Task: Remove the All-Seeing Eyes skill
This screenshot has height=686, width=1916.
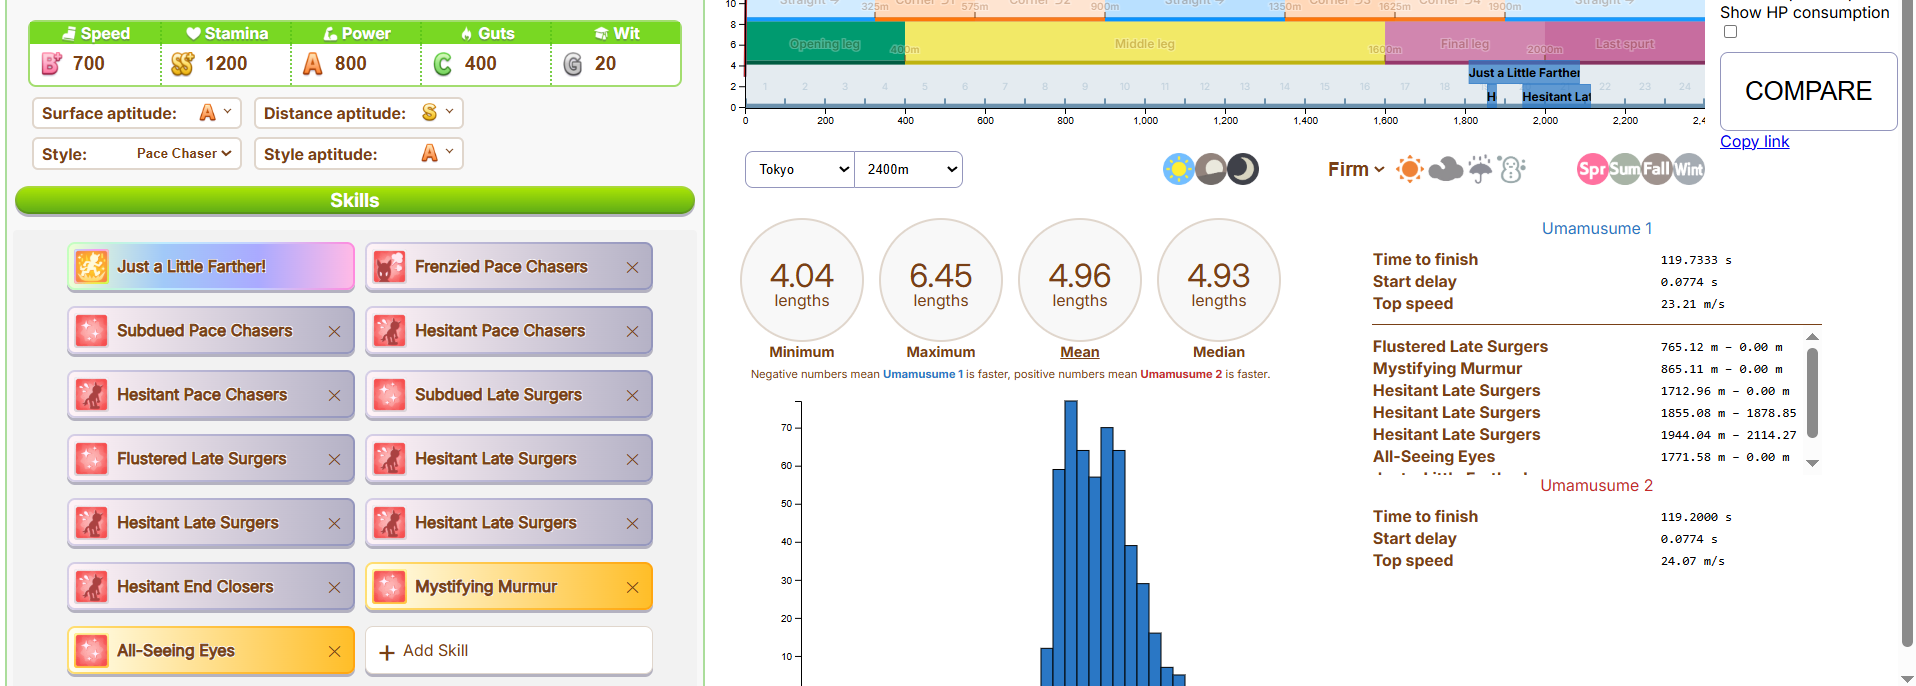Action: click(334, 652)
